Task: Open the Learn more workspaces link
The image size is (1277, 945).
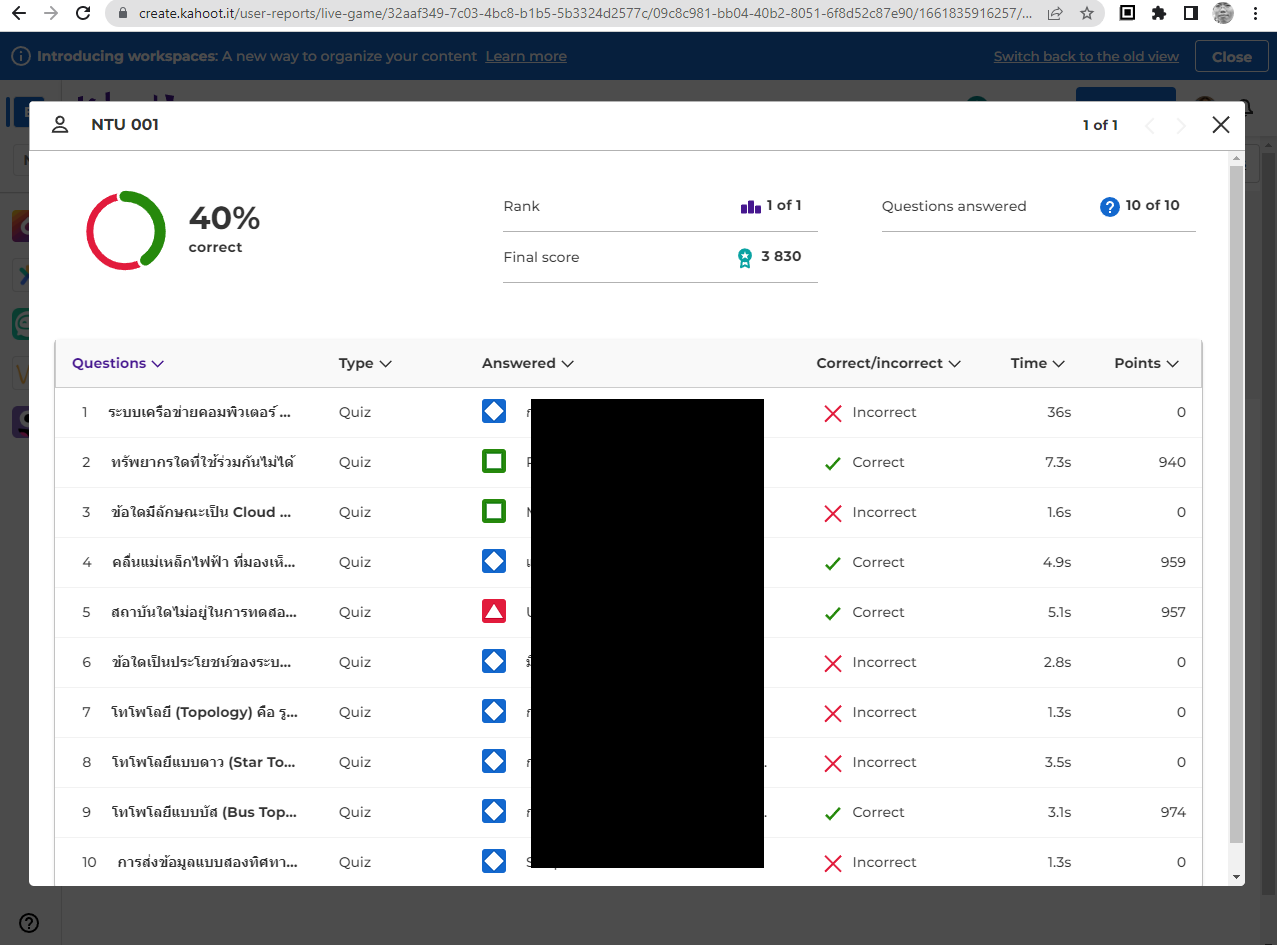Action: click(x=526, y=57)
